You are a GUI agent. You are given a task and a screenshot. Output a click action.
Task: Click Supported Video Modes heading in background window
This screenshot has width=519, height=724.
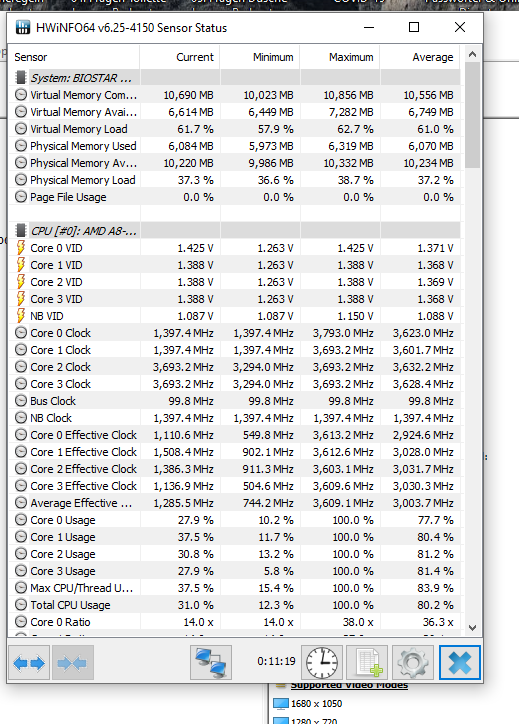349,685
